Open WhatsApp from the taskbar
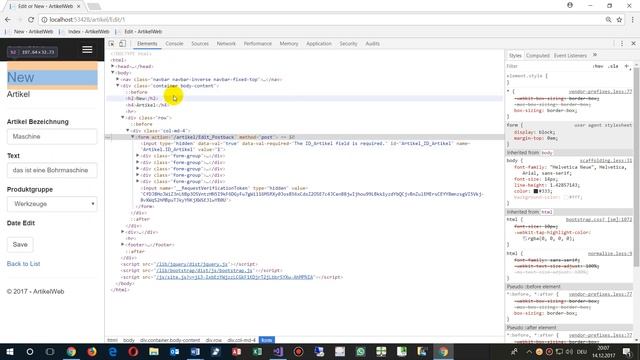The height and width of the screenshot is (360, 640). point(360,351)
